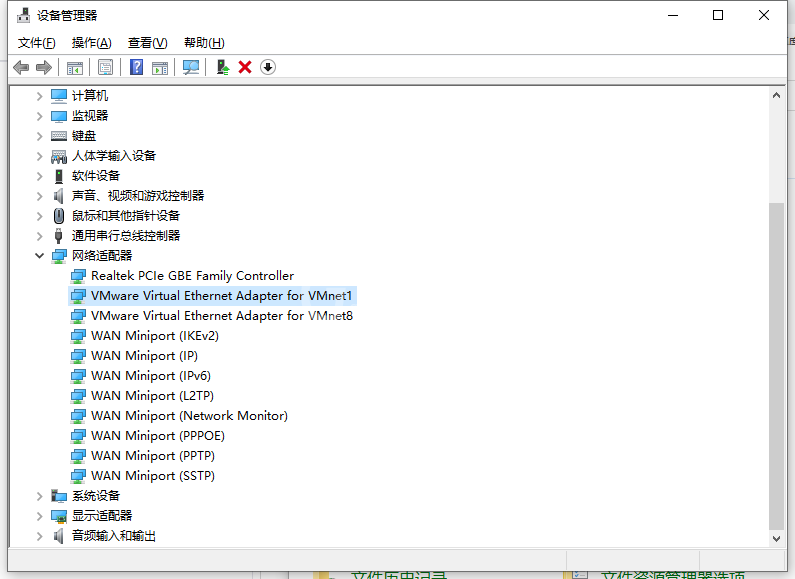Click the 键盘 keyboard category icon
795x579 pixels.
coord(59,136)
